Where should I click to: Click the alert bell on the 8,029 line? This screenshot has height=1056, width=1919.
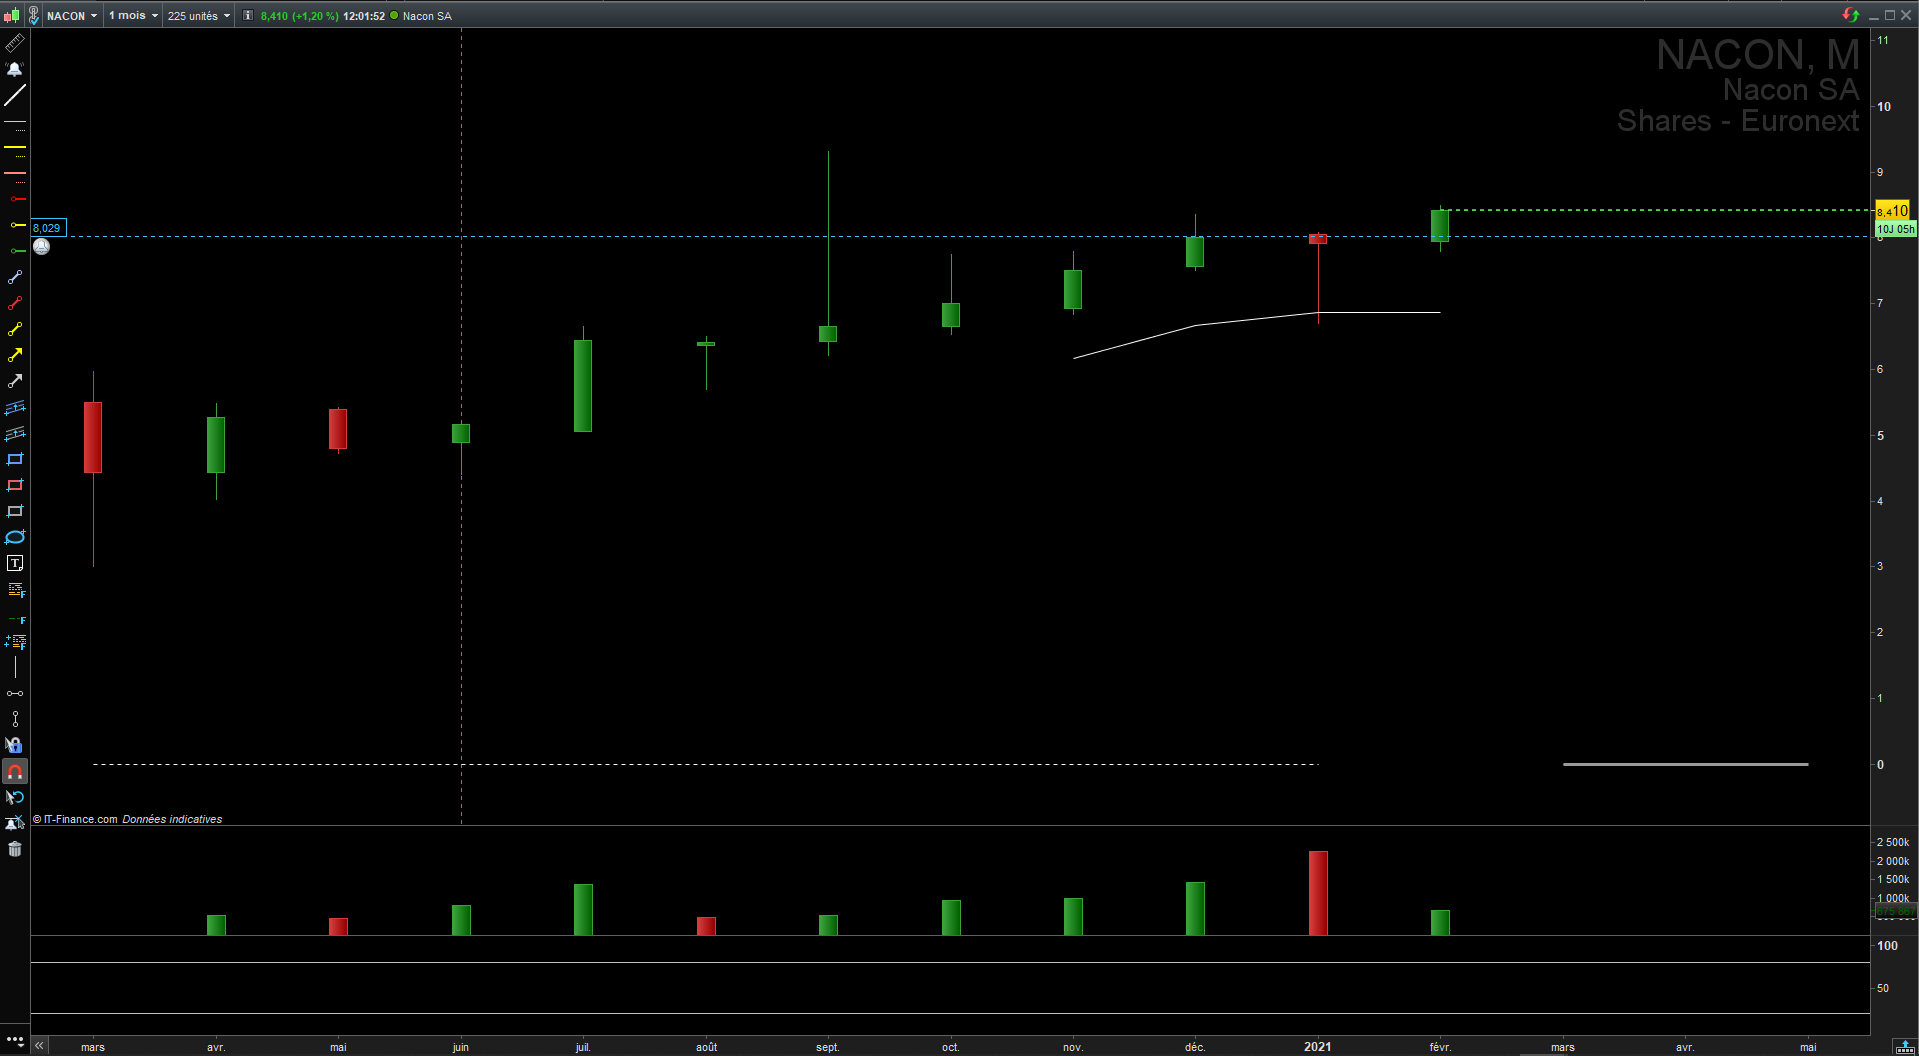click(x=42, y=246)
